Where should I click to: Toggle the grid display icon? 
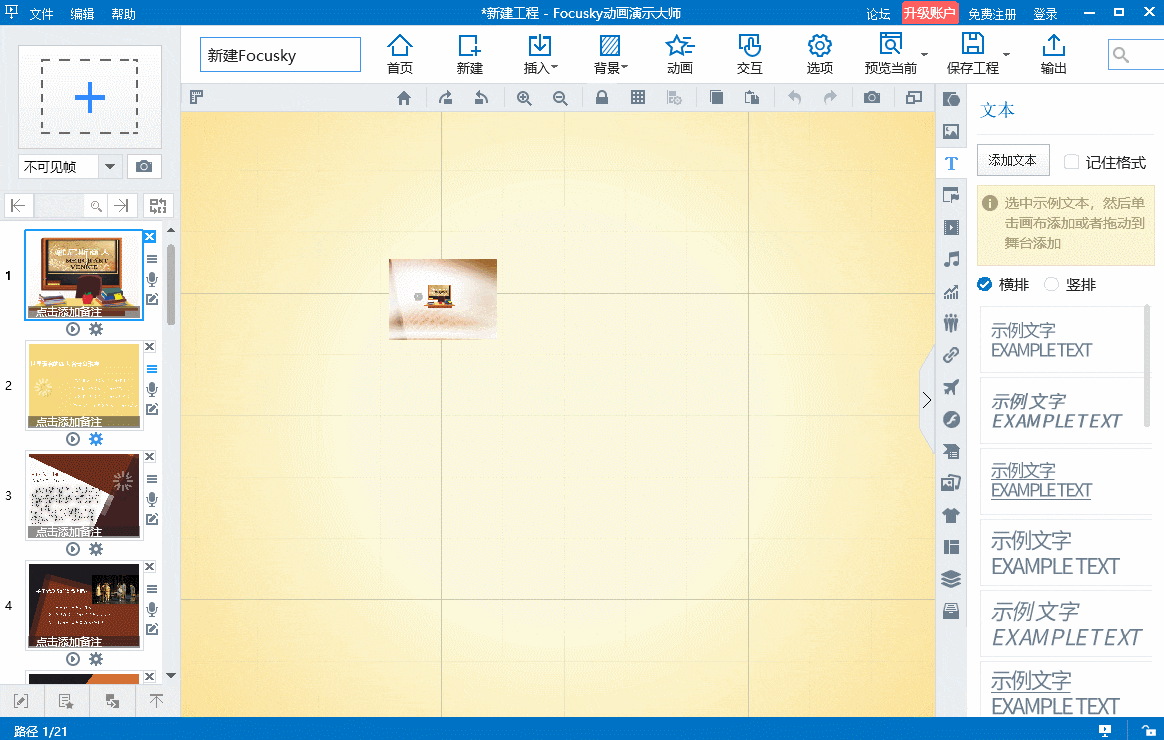pos(638,98)
